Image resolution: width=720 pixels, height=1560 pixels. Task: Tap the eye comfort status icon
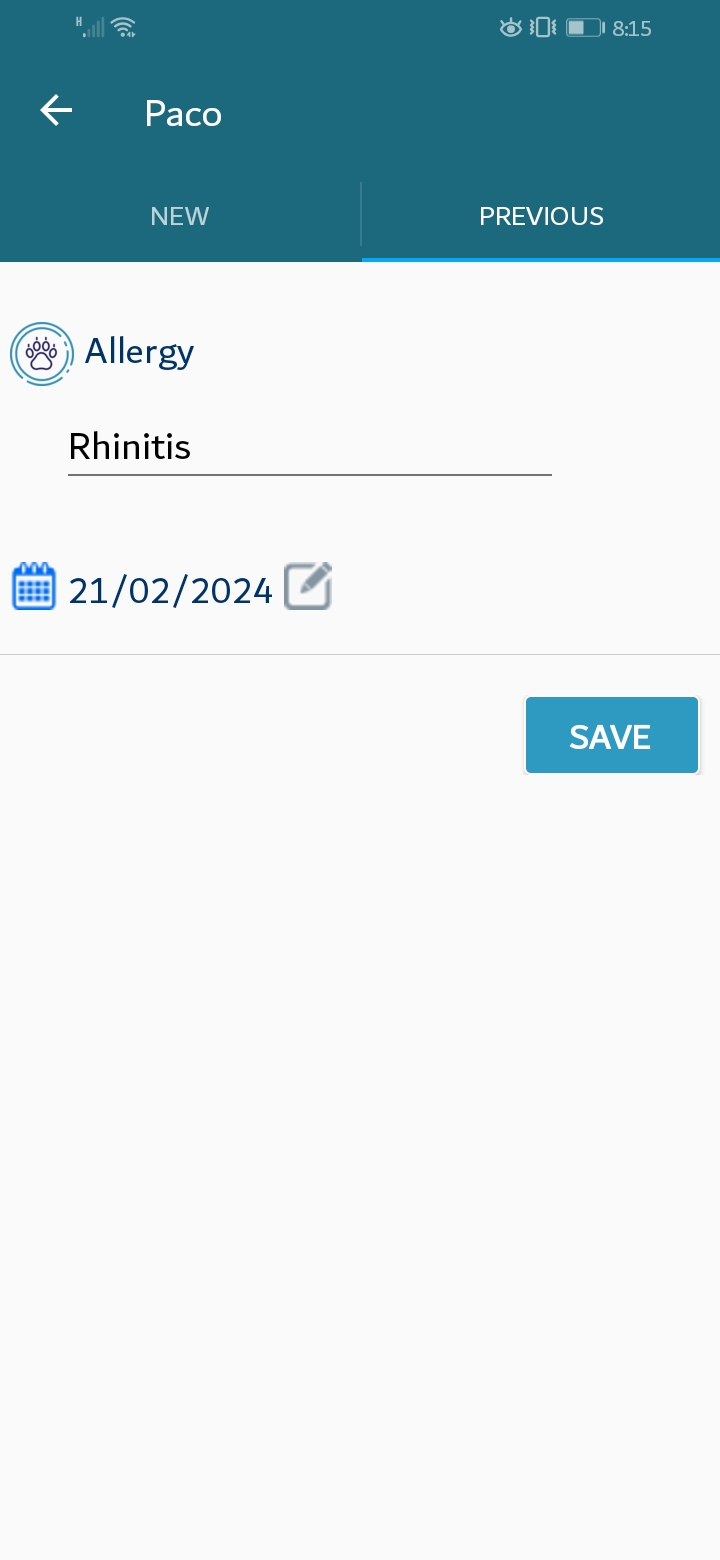coord(511,28)
